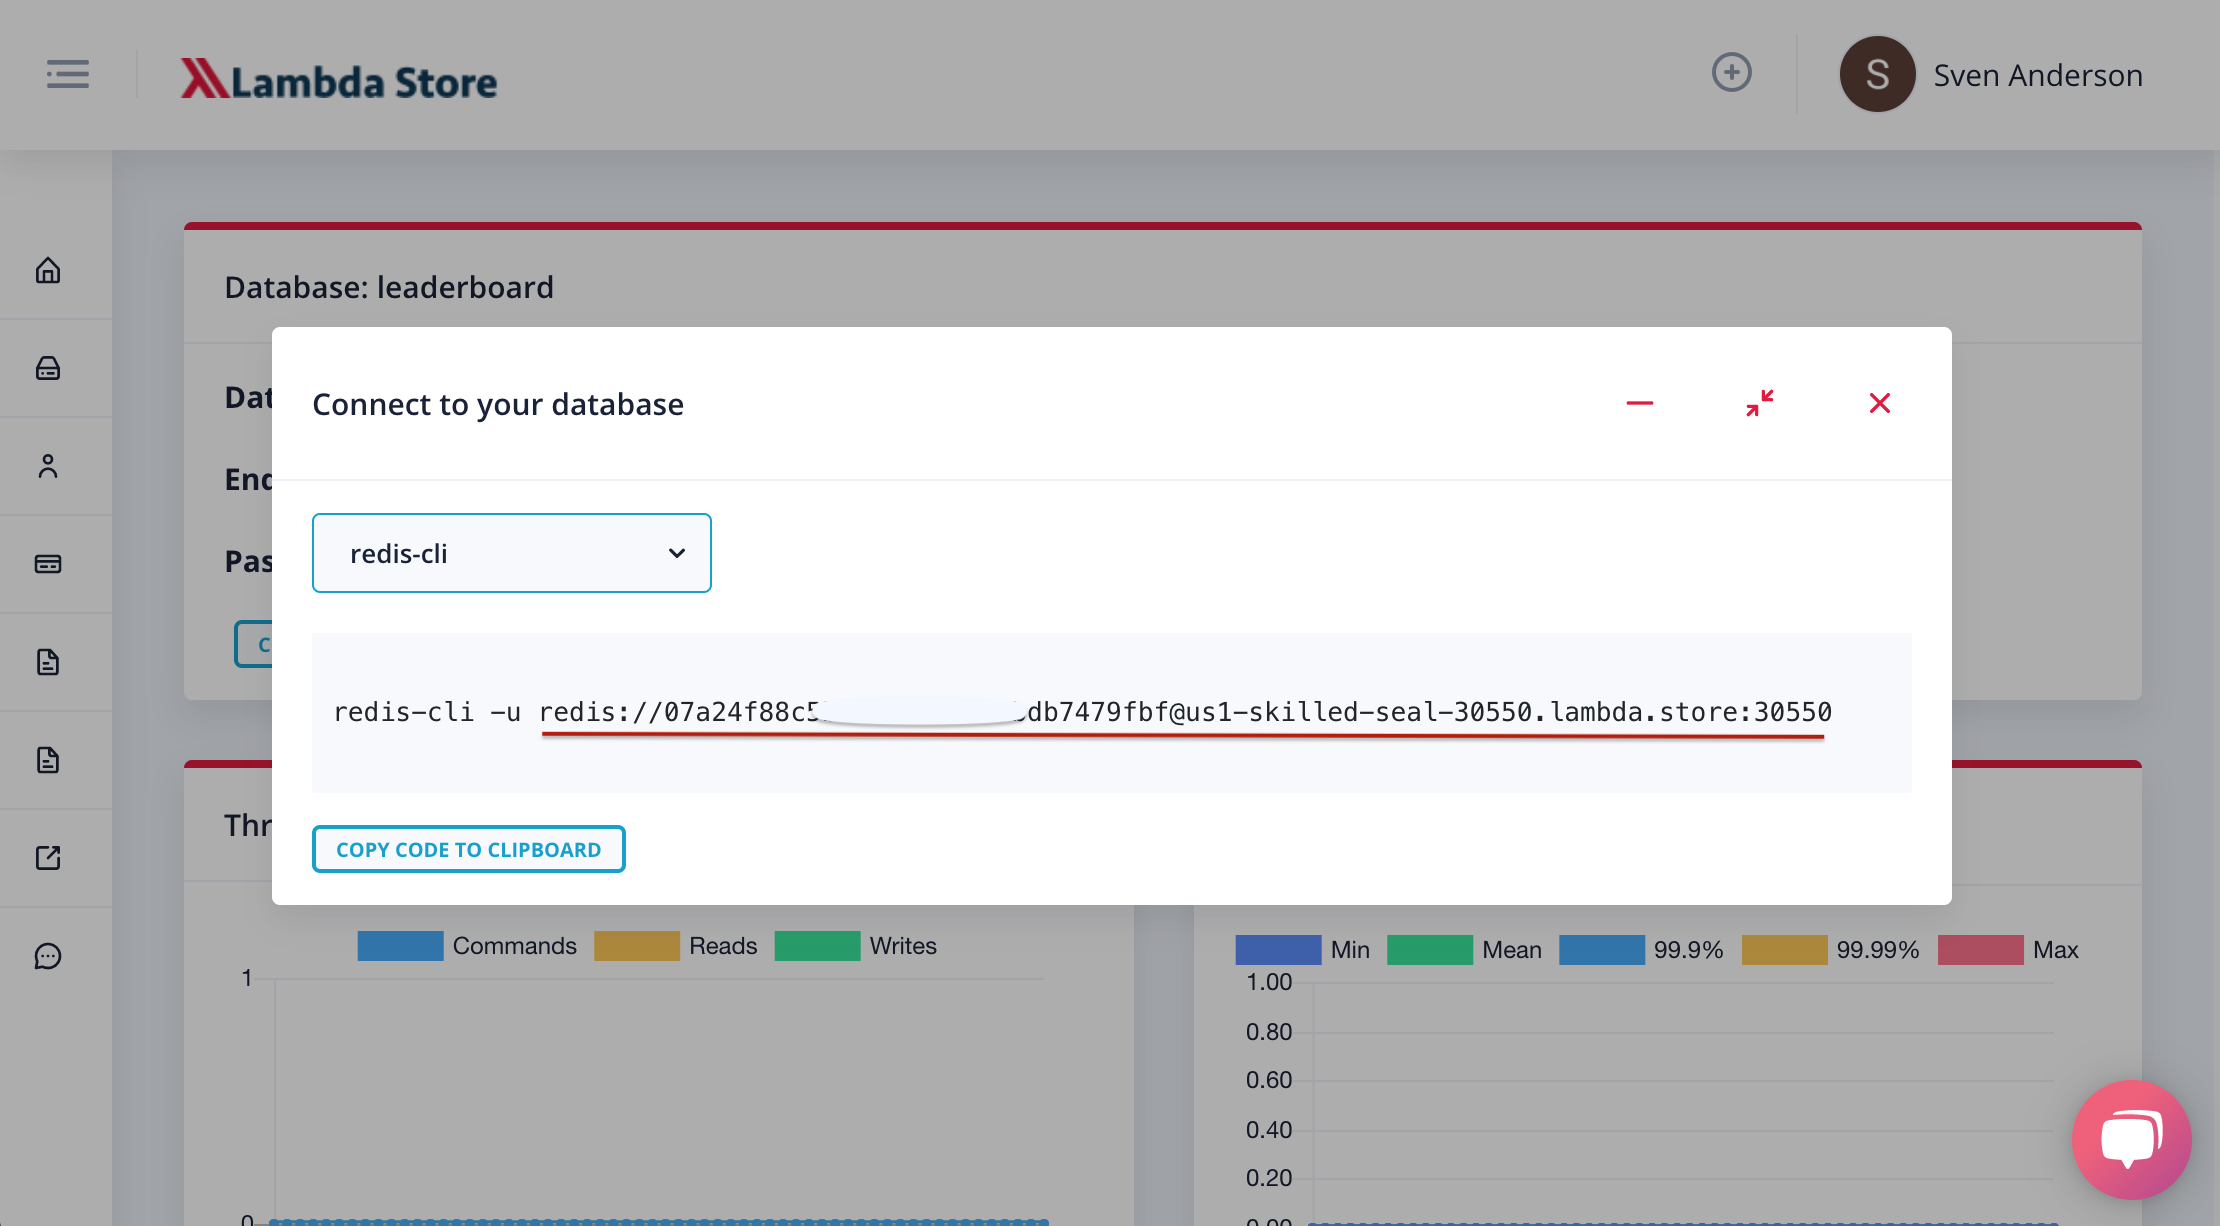Toggle the Max latency legend
The image size is (2220, 1226).
(1980, 950)
